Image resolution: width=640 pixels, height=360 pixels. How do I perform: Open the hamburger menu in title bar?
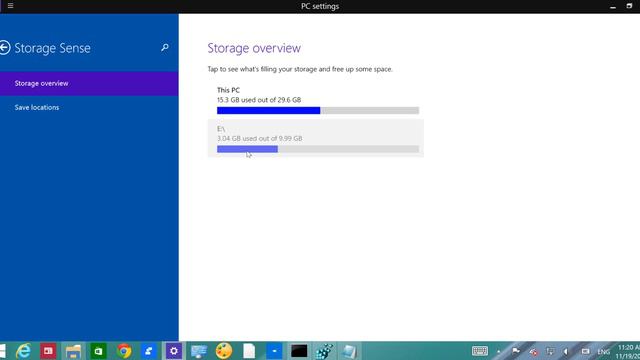coord(10,6)
